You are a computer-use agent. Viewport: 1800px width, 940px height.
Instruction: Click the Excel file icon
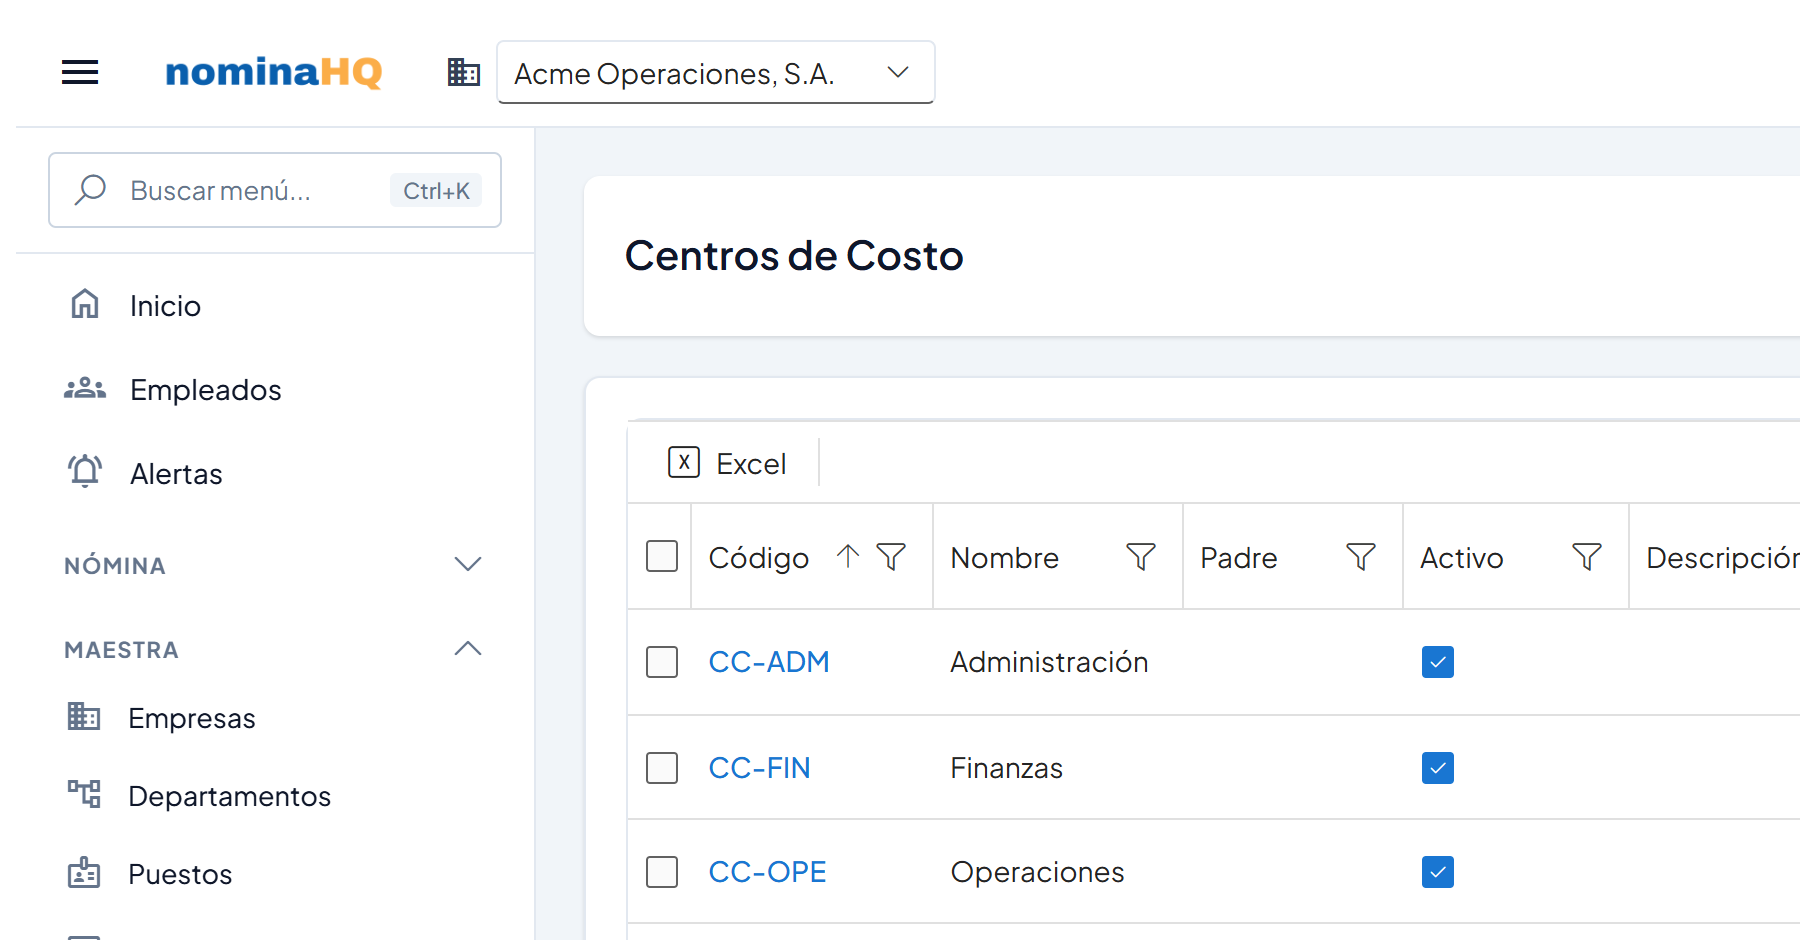pos(684,462)
